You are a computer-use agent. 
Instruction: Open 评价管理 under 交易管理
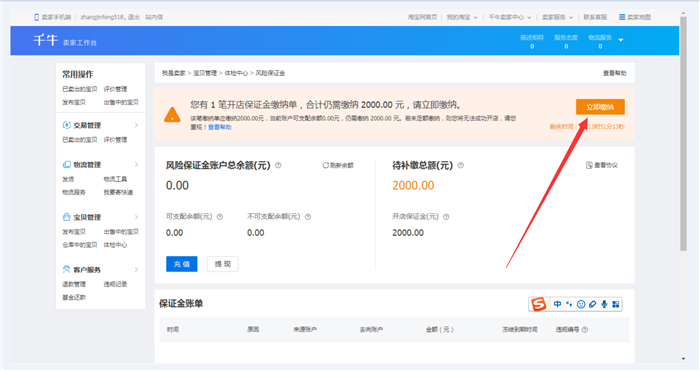(x=115, y=140)
